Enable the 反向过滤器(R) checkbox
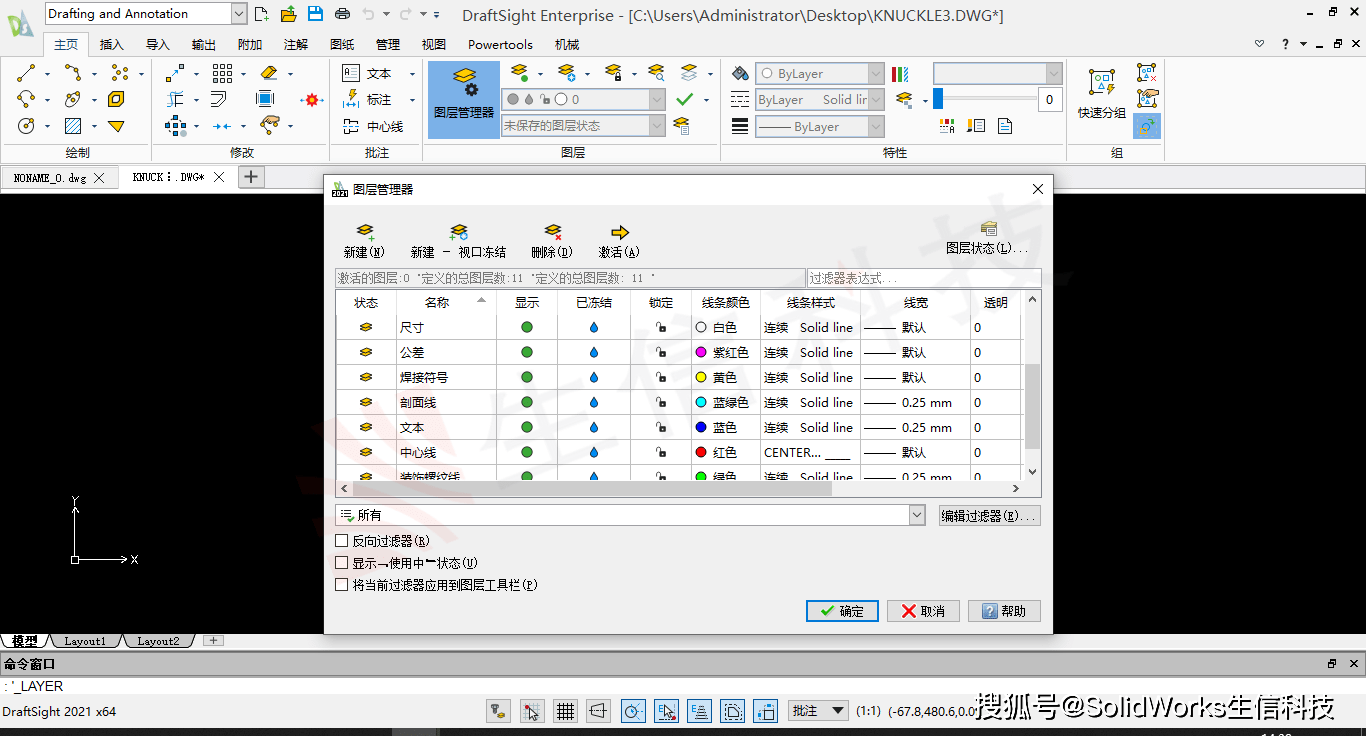Screen dimensions: 1366x736 (x=340, y=540)
